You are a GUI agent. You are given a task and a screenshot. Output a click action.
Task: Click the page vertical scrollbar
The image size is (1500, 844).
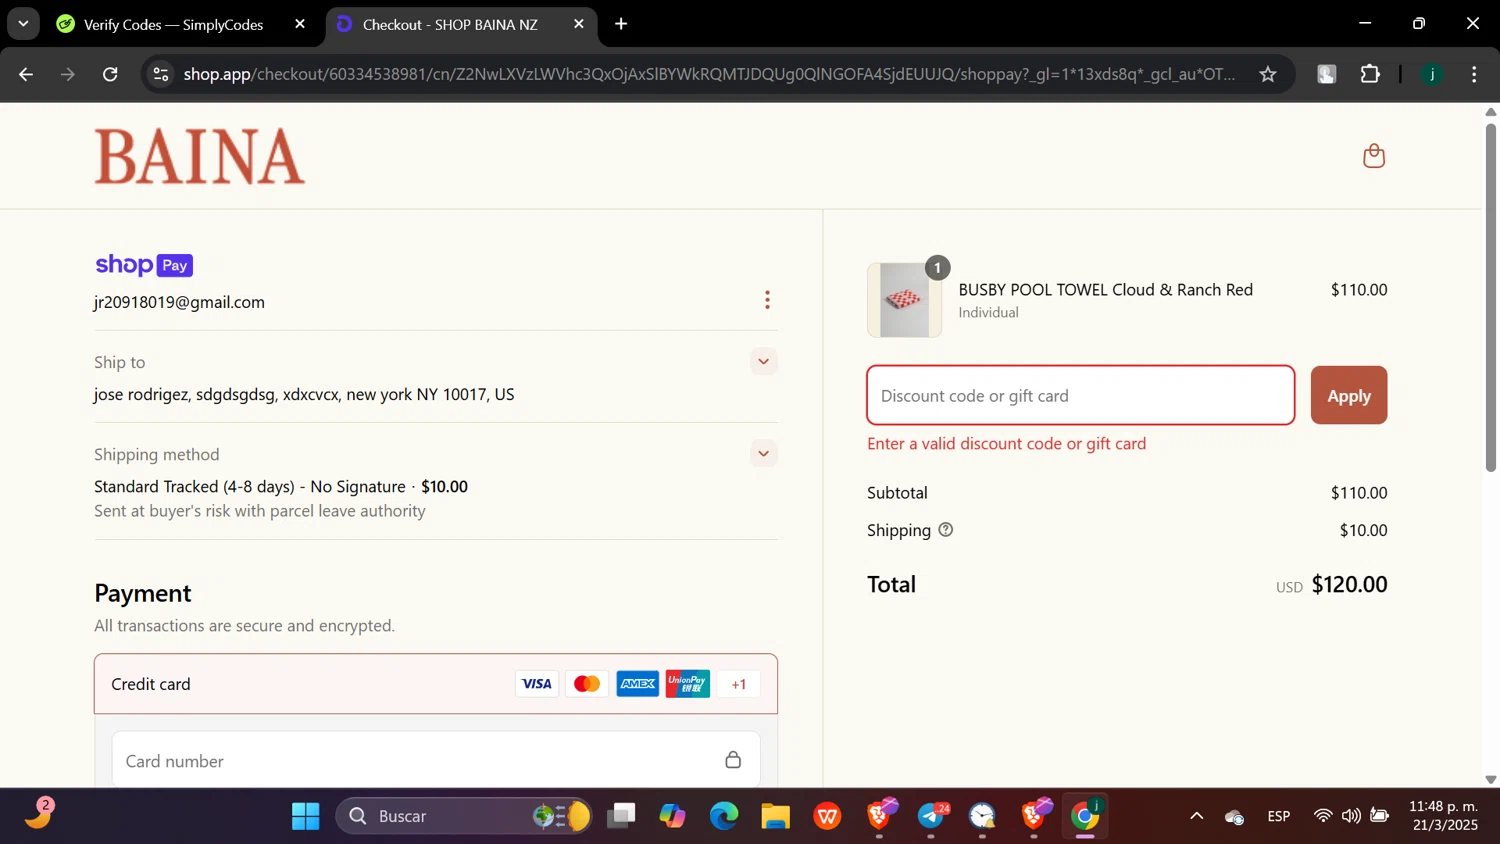click(x=1490, y=297)
